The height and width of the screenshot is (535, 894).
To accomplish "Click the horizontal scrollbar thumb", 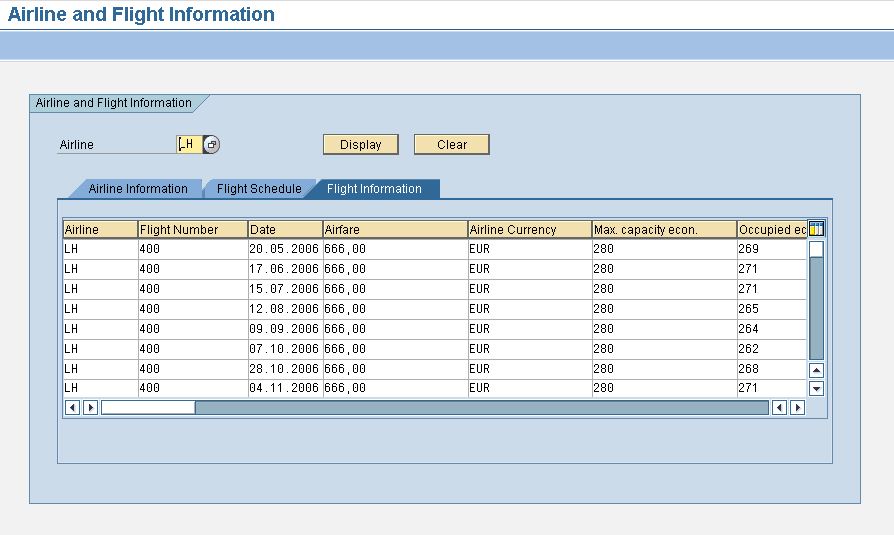I will pos(148,407).
